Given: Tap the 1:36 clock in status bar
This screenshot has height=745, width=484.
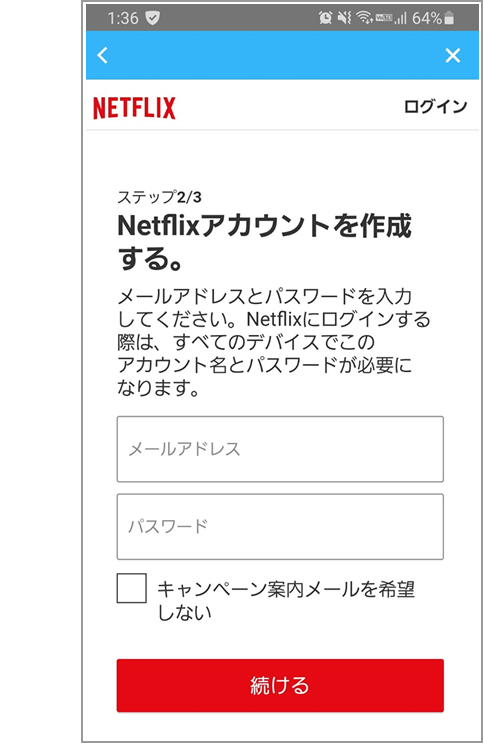Looking at the screenshot, I should click(x=123, y=18).
